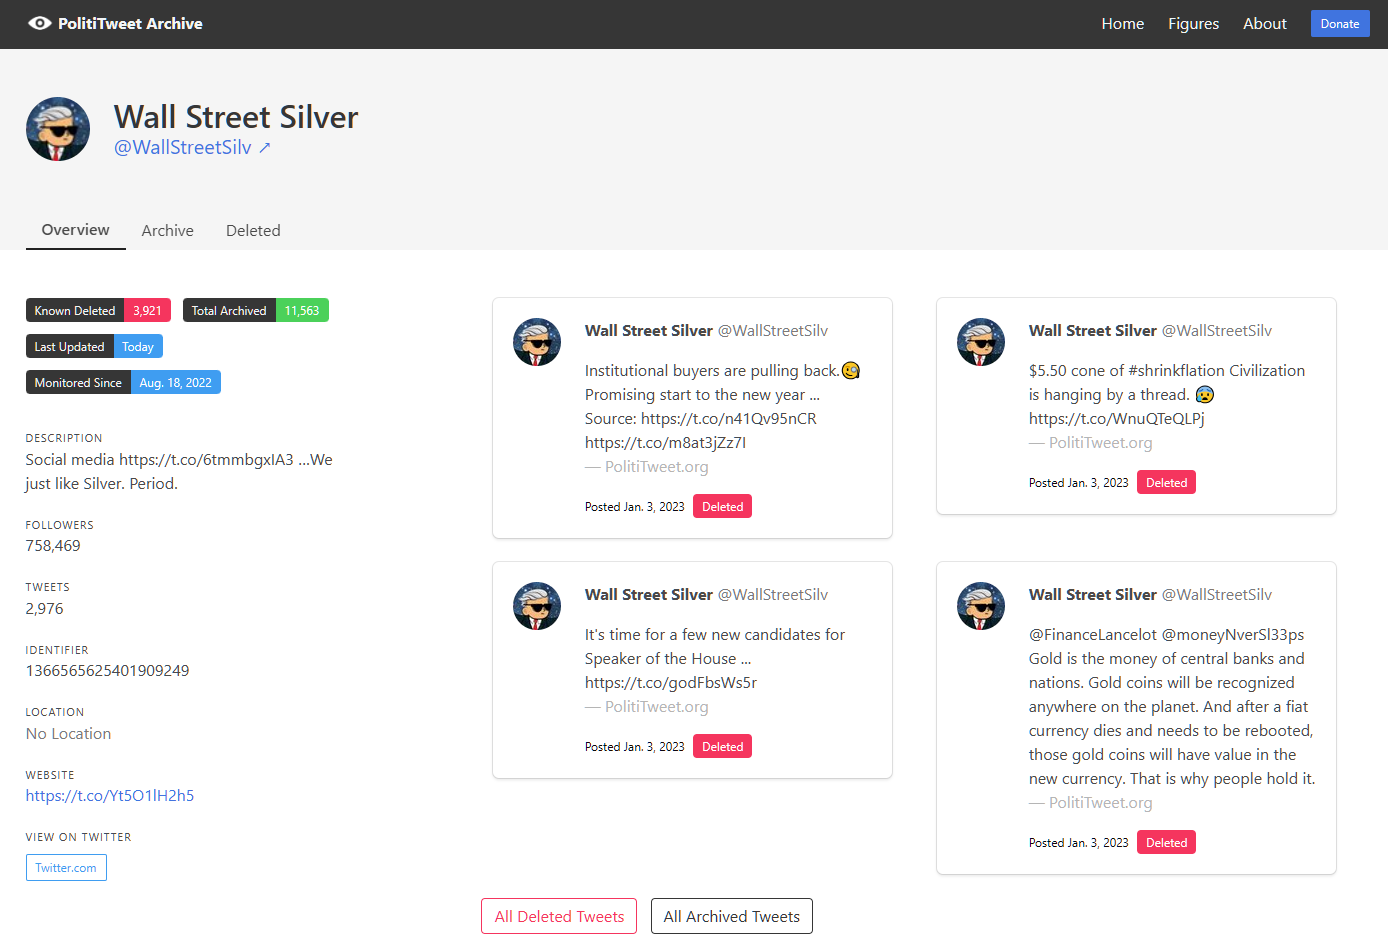Click author name on '$5.50 cone' tweet
Image resolution: width=1388 pixels, height=949 pixels.
click(1093, 330)
